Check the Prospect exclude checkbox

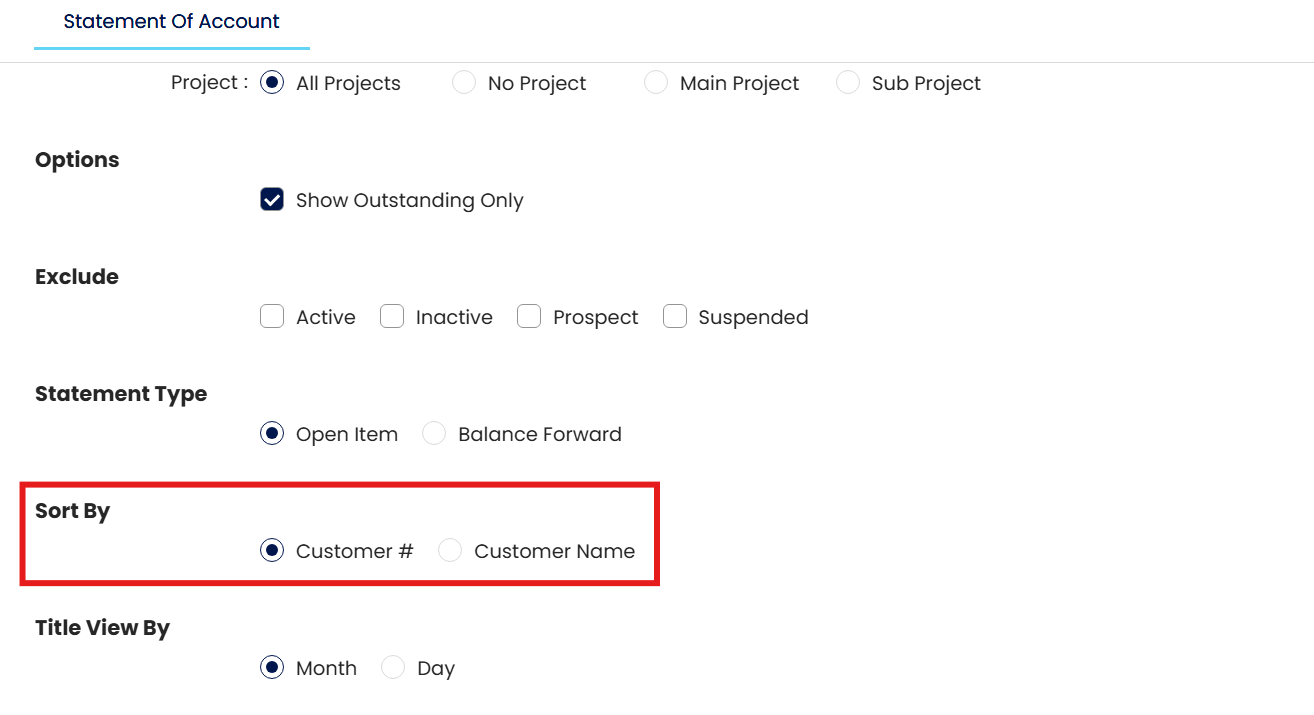click(529, 317)
